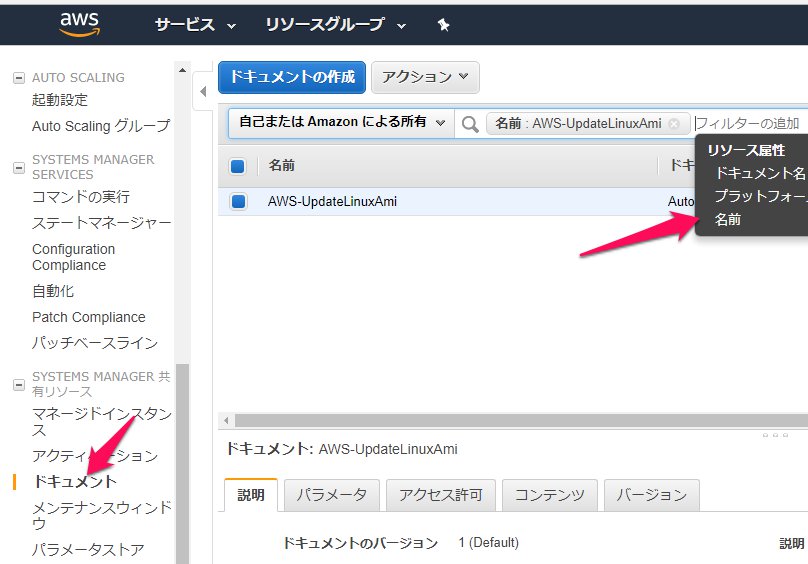Switch to the コンテンツ tab
Viewport: 808px width, 564px height.
coord(550,494)
